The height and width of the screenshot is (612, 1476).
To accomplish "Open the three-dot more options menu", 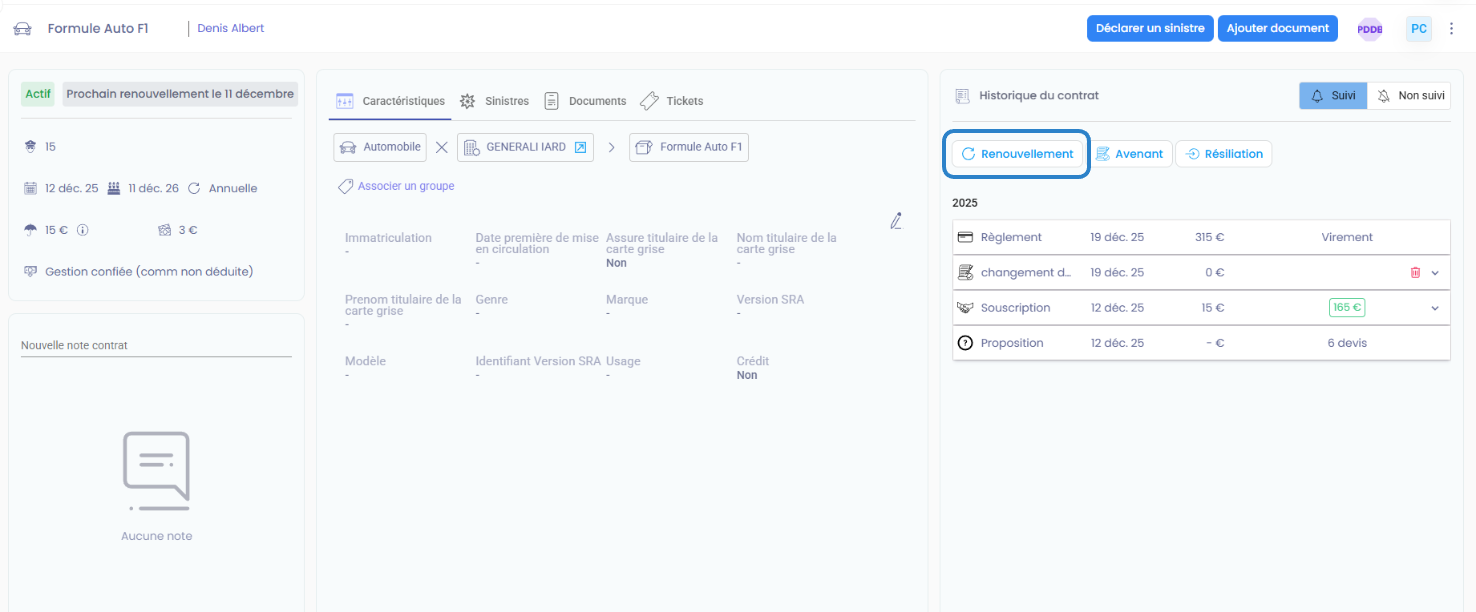I will [1452, 29].
